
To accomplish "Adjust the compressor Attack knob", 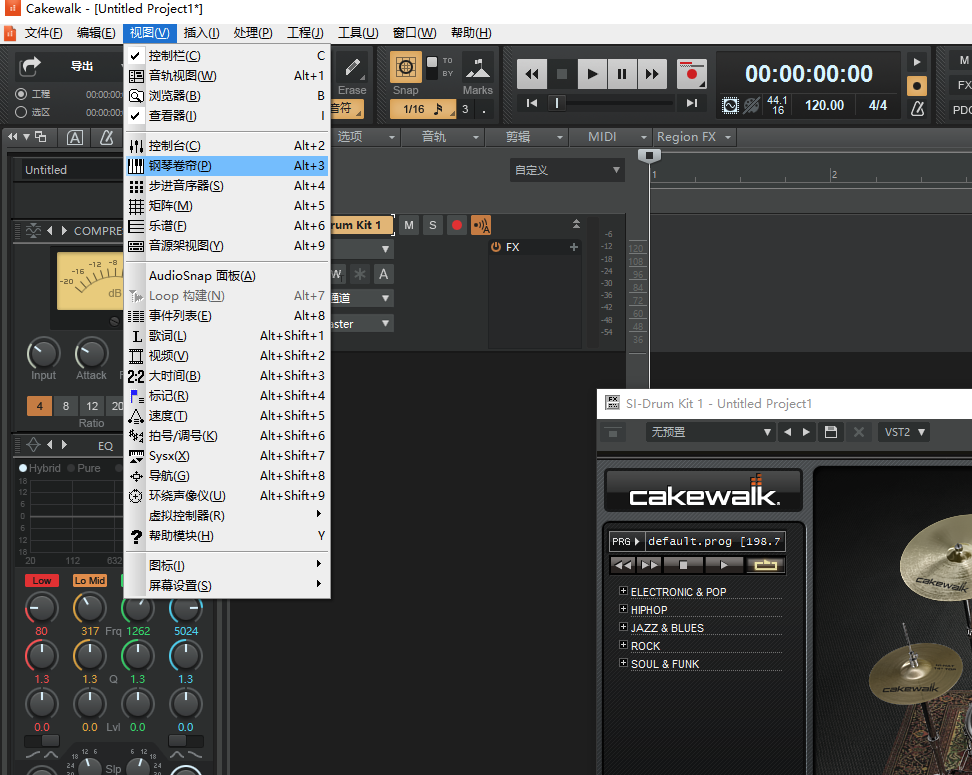I will [x=92, y=354].
